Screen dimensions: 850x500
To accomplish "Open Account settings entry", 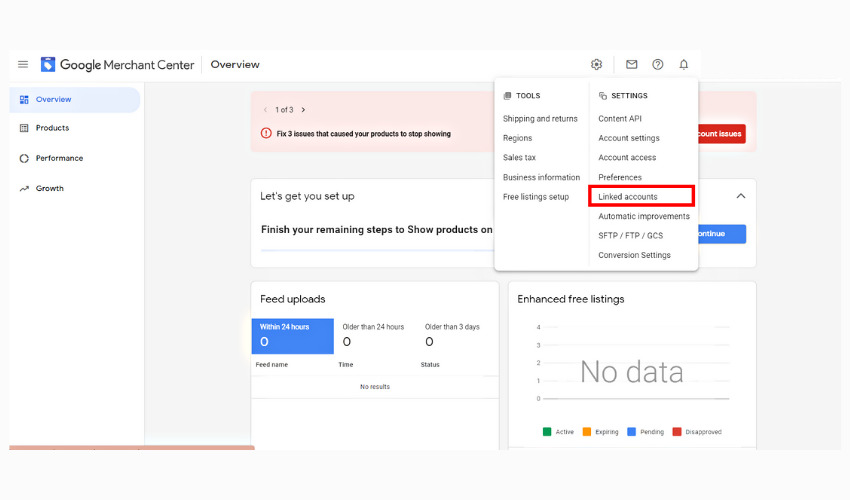I will 629,138.
